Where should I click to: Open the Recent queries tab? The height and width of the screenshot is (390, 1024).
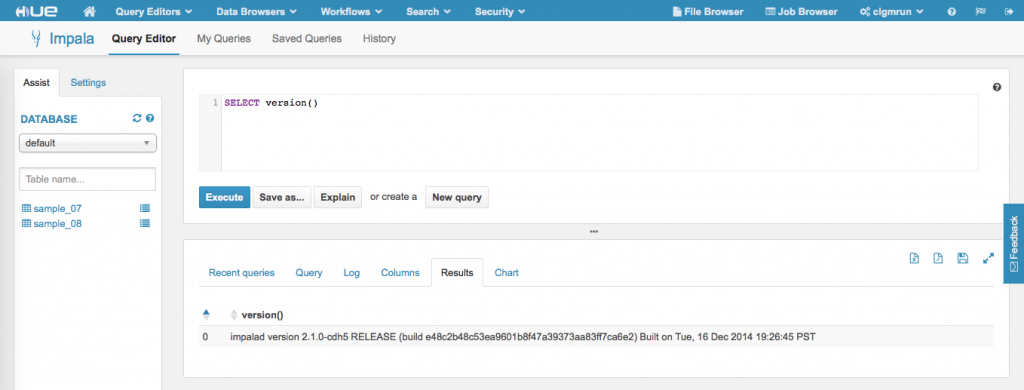(242, 272)
